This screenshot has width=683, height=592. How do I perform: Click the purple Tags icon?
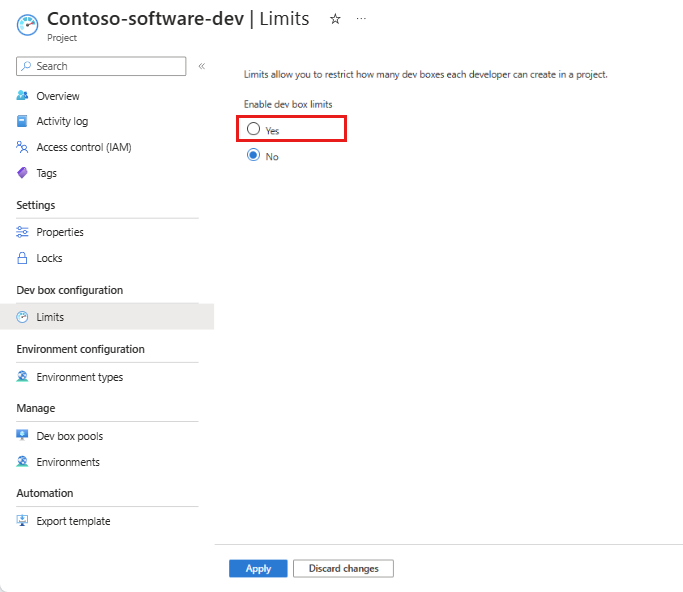pyautogui.click(x=22, y=173)
